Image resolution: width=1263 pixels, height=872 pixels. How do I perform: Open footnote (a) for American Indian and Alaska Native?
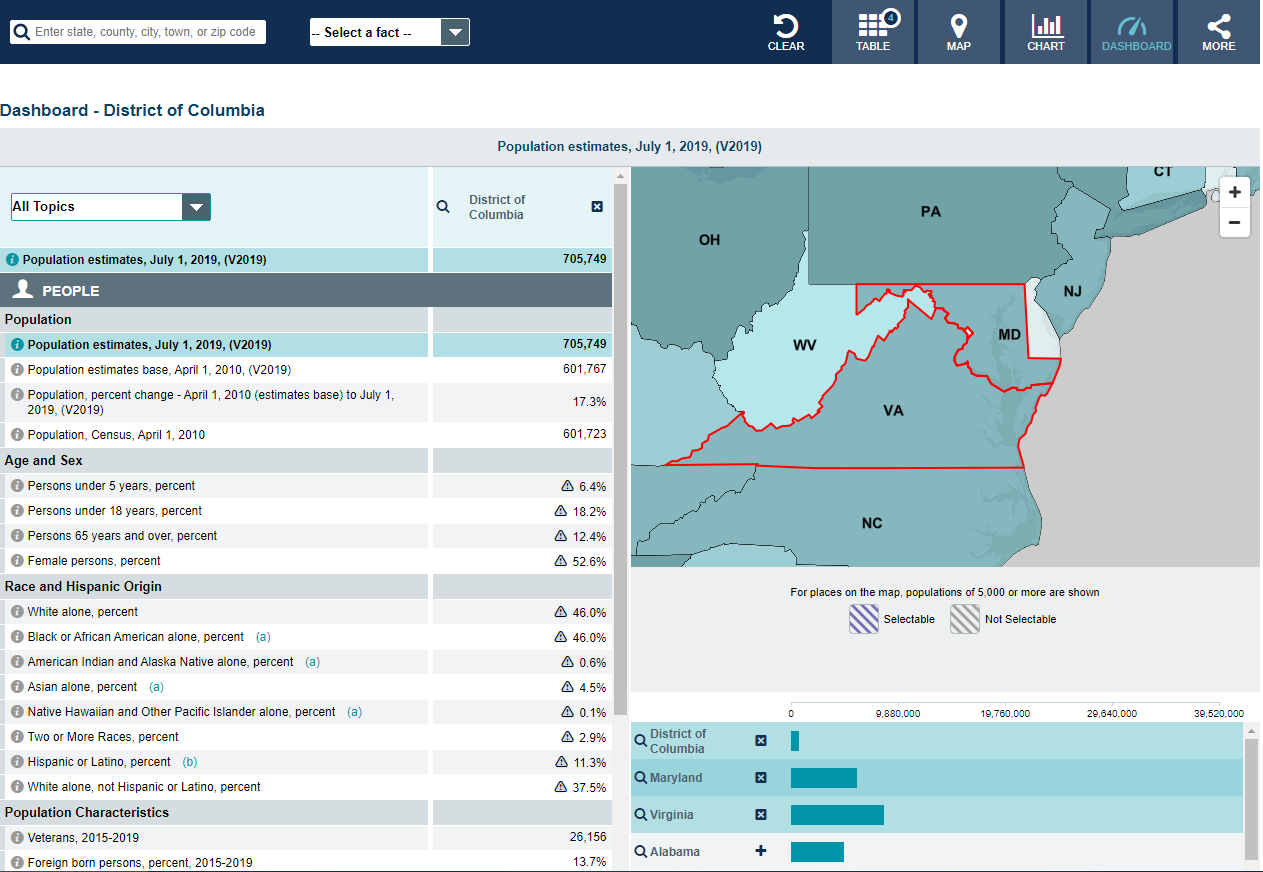point(312,662)
